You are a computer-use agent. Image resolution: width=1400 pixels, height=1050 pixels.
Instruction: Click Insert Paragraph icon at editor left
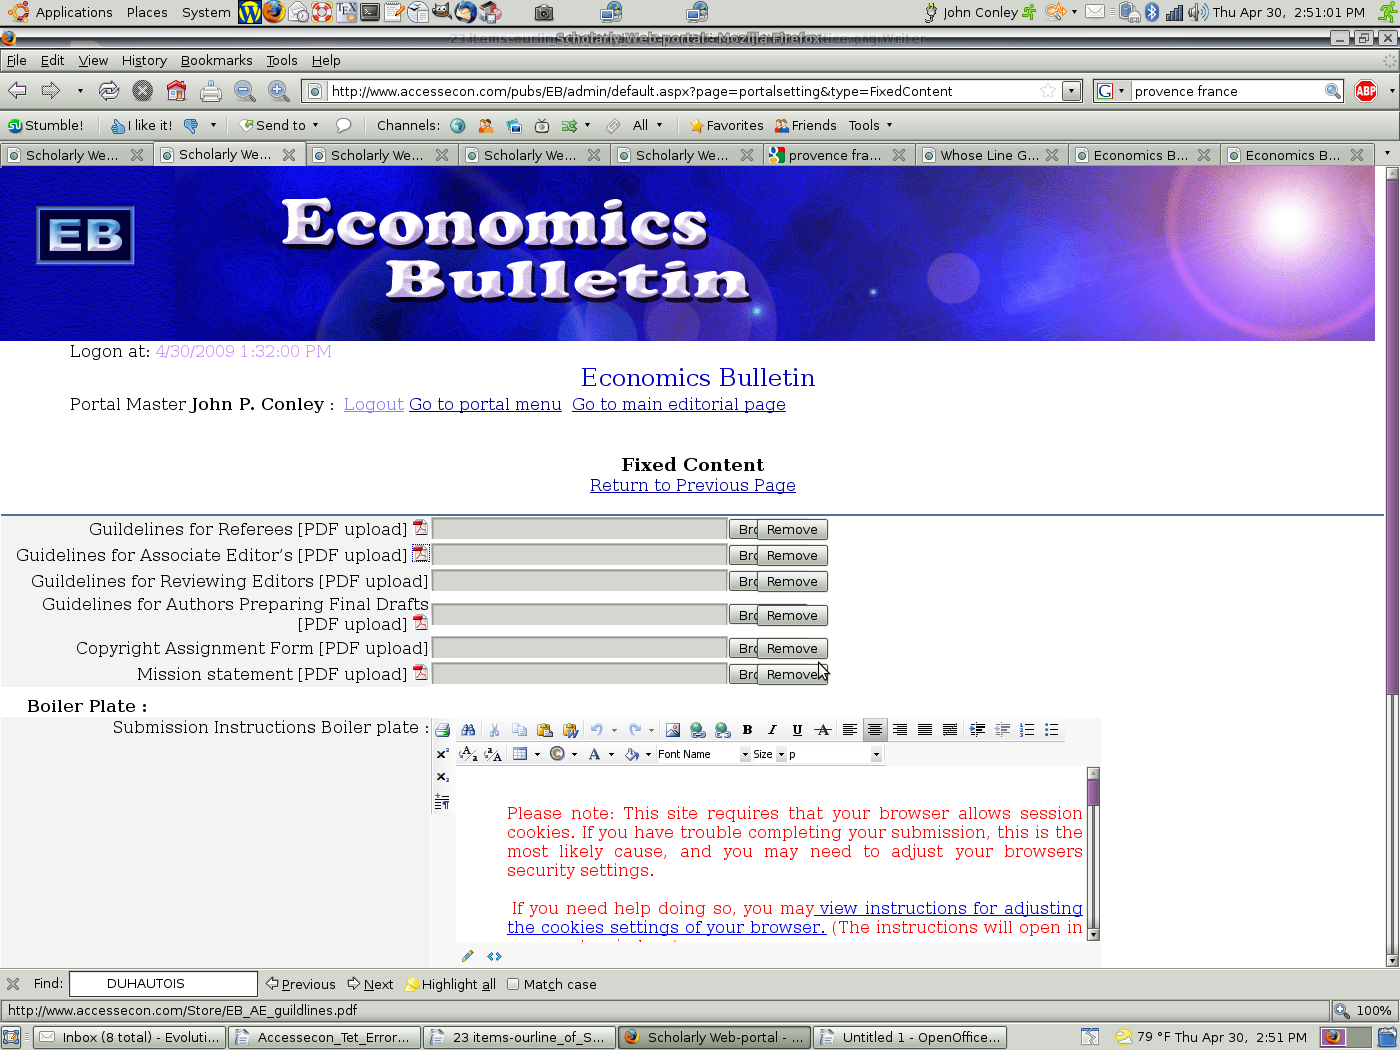click(x=442, y=801)
